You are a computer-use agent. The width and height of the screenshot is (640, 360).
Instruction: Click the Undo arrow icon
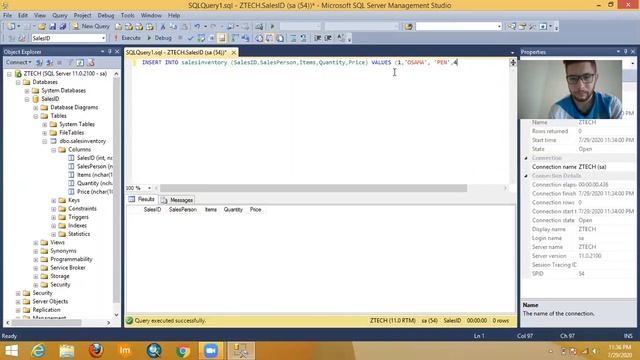click(x=197, y=27)
